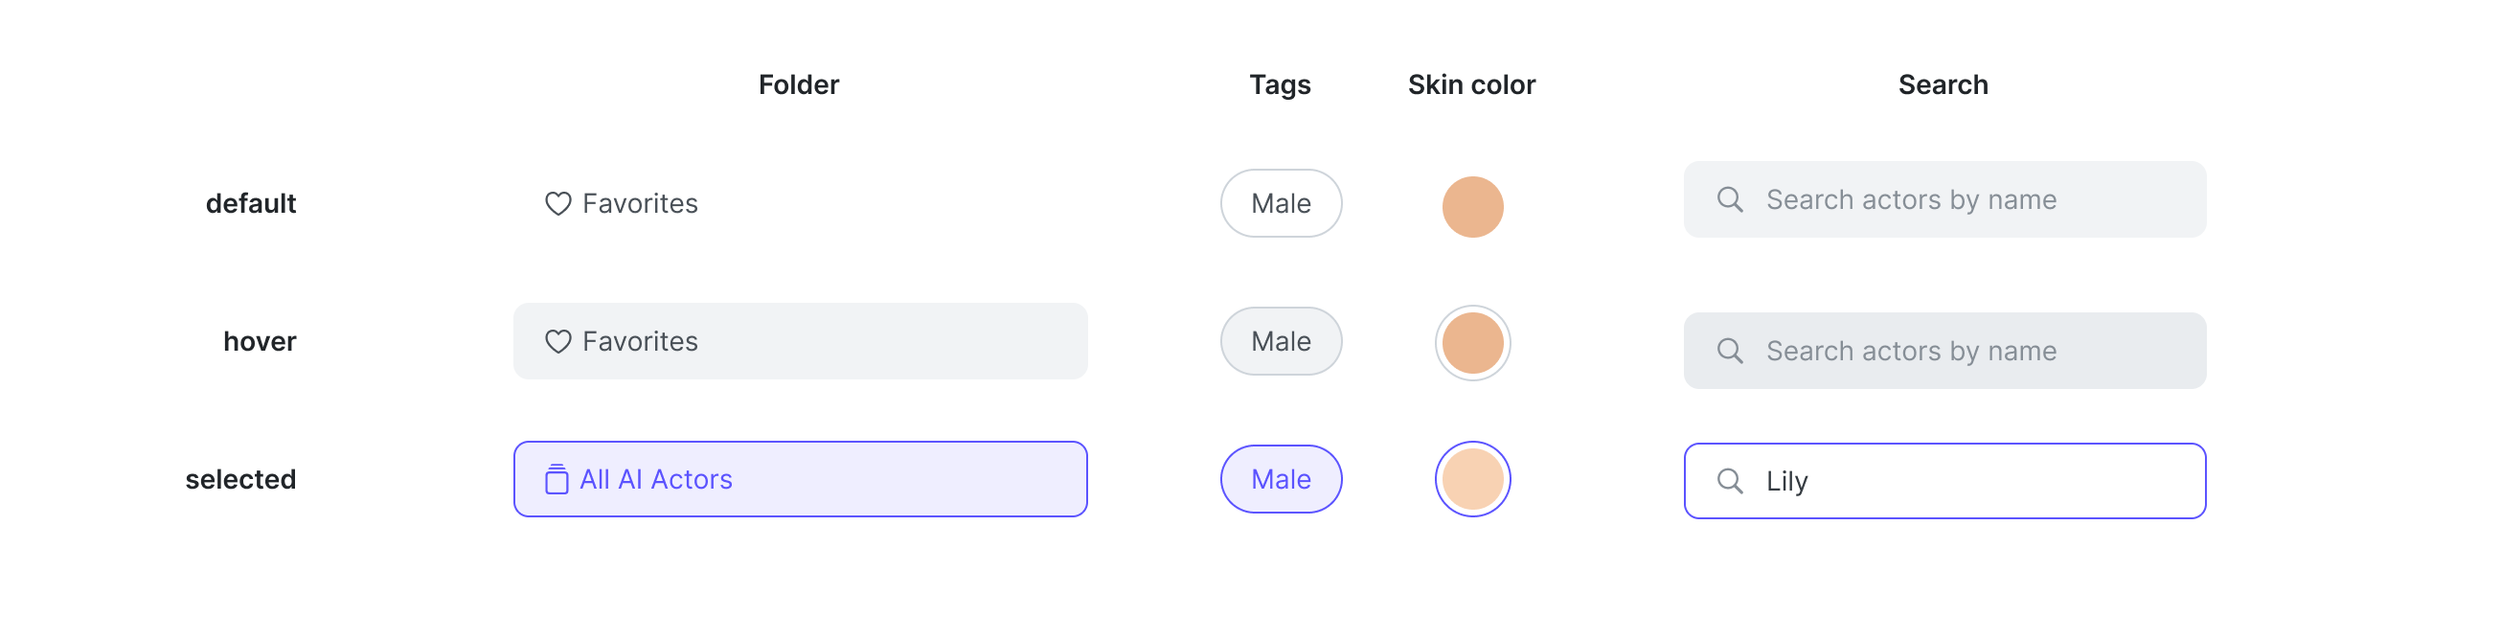2500x642 pixels.
Task: Deselect the purple selected Male tag
Action: (1281, 480)
